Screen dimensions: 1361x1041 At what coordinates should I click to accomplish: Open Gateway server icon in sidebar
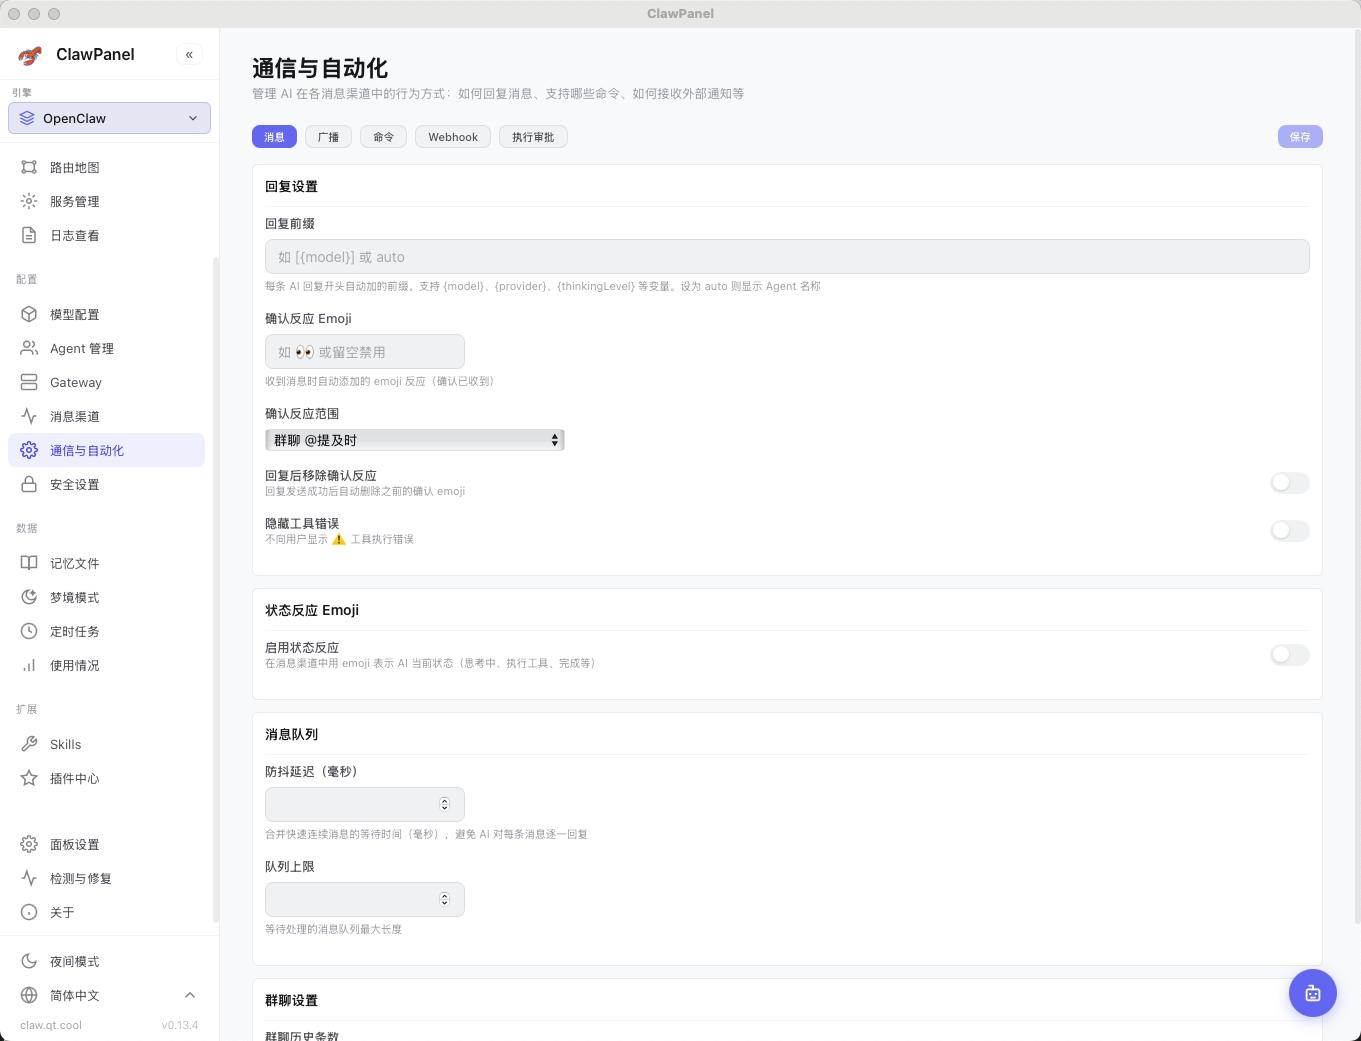click(x=29, y=382)
